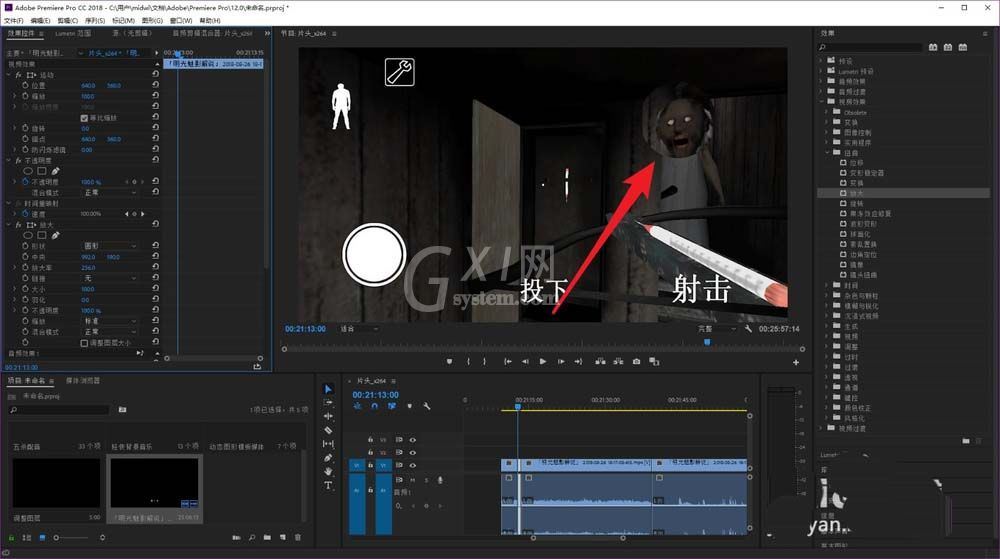1000x559 pixels.
Task: Open the Program monitor zoom level dropdown
Action: pos(360,329)
